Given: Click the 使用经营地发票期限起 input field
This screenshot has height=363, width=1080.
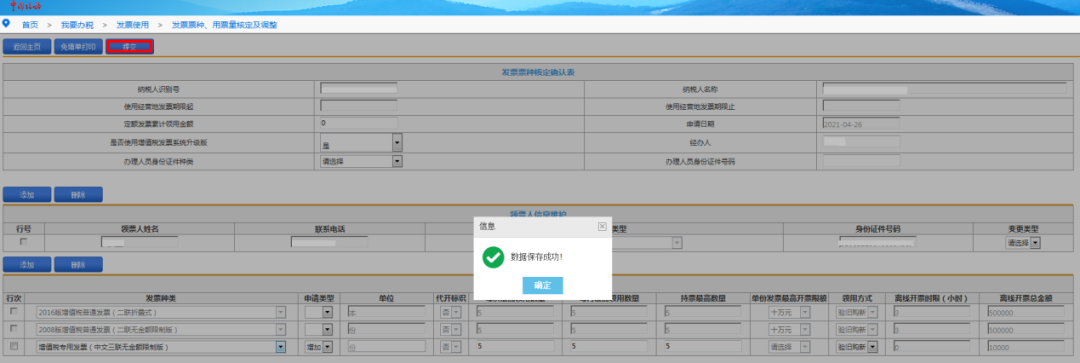Looking at the screenshot, I should click(x=359, y=106).
